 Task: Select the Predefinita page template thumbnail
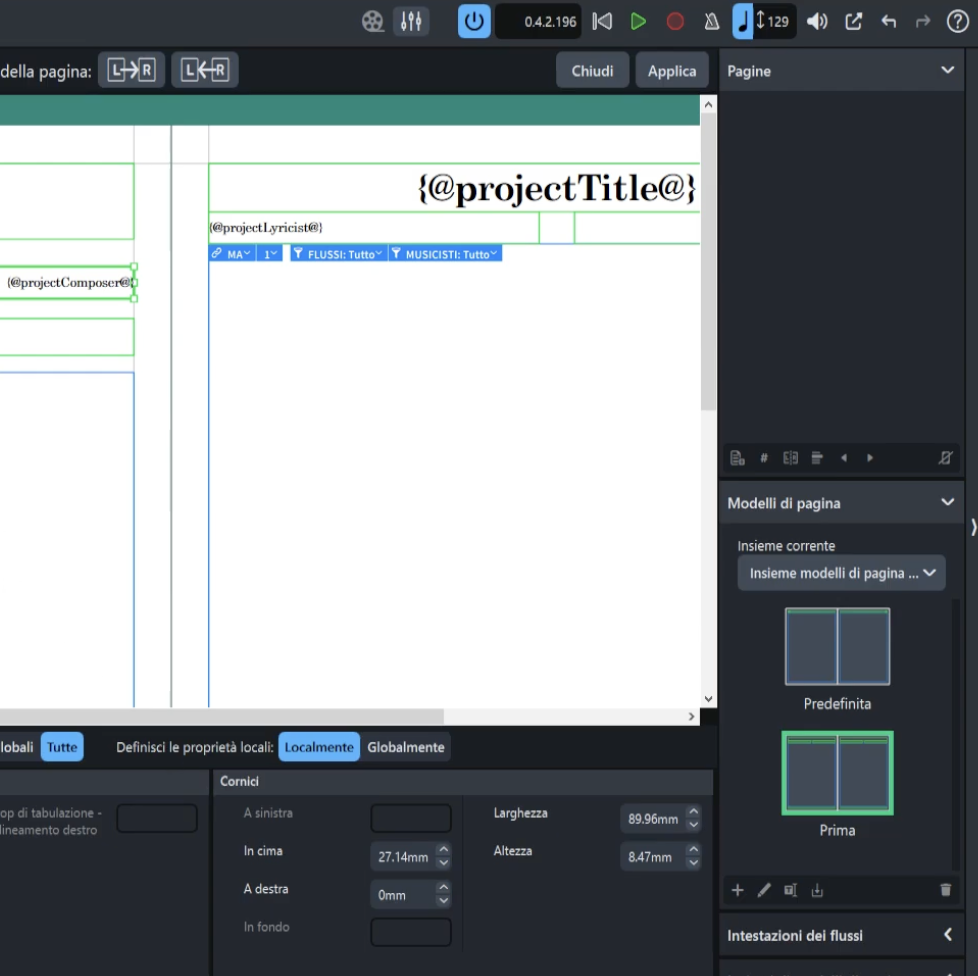[837, 647]
